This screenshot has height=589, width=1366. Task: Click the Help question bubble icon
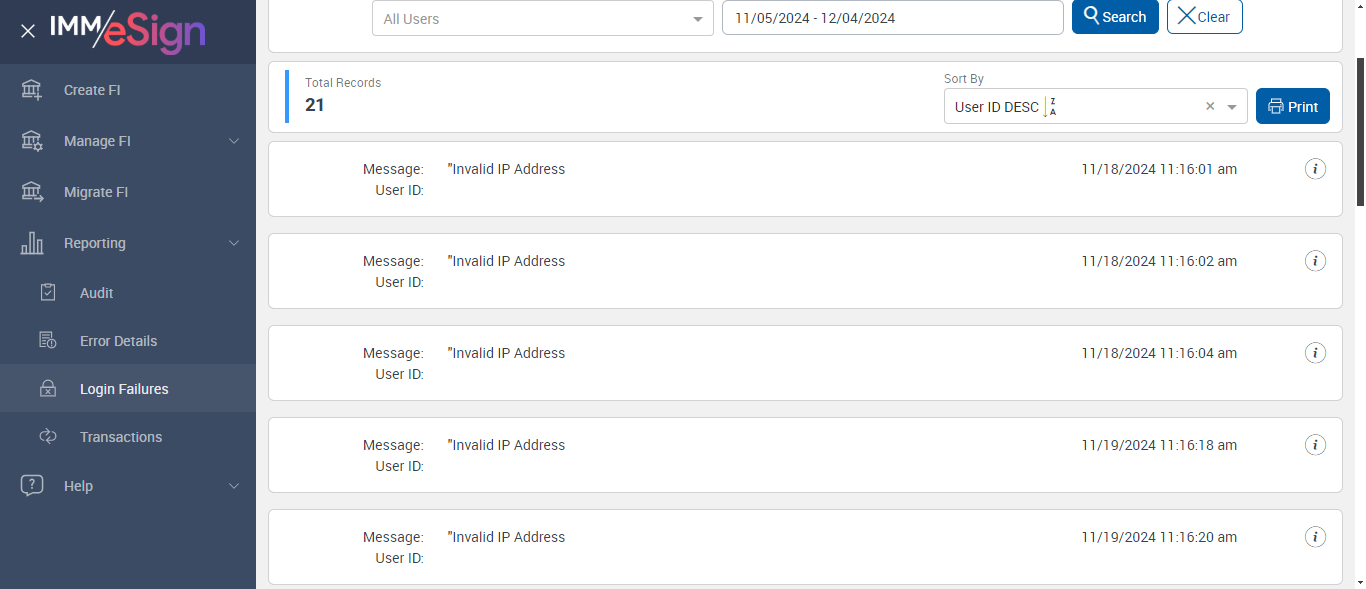pos(32,486)
